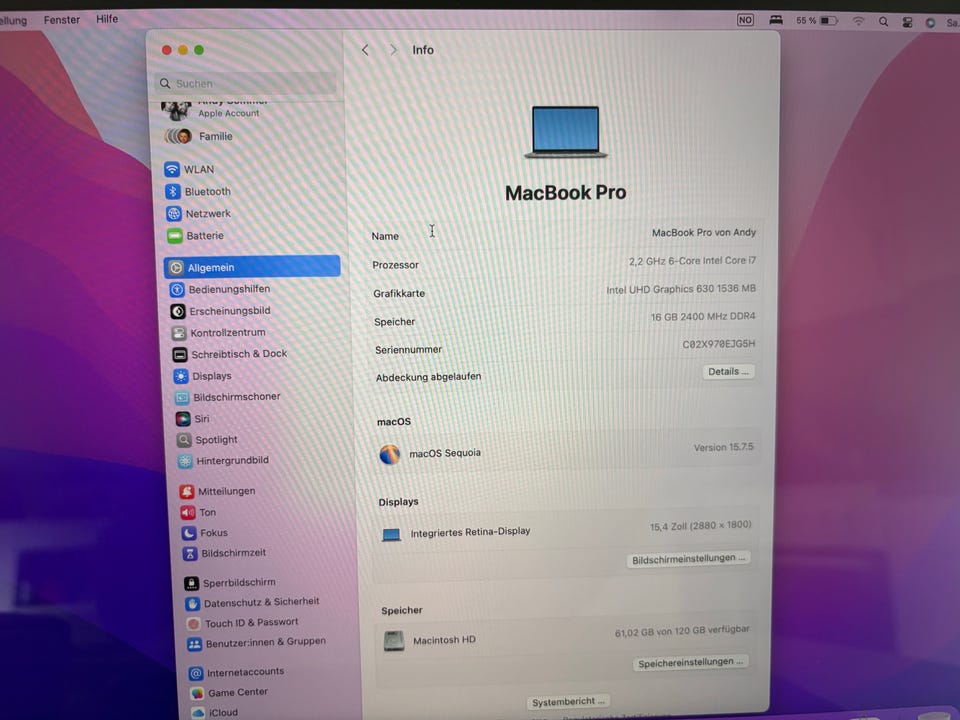Image resolution: width=960 pixels, height=720 pixels.
Task: Click the Siri menu bar icon
Action: [930, 23]
